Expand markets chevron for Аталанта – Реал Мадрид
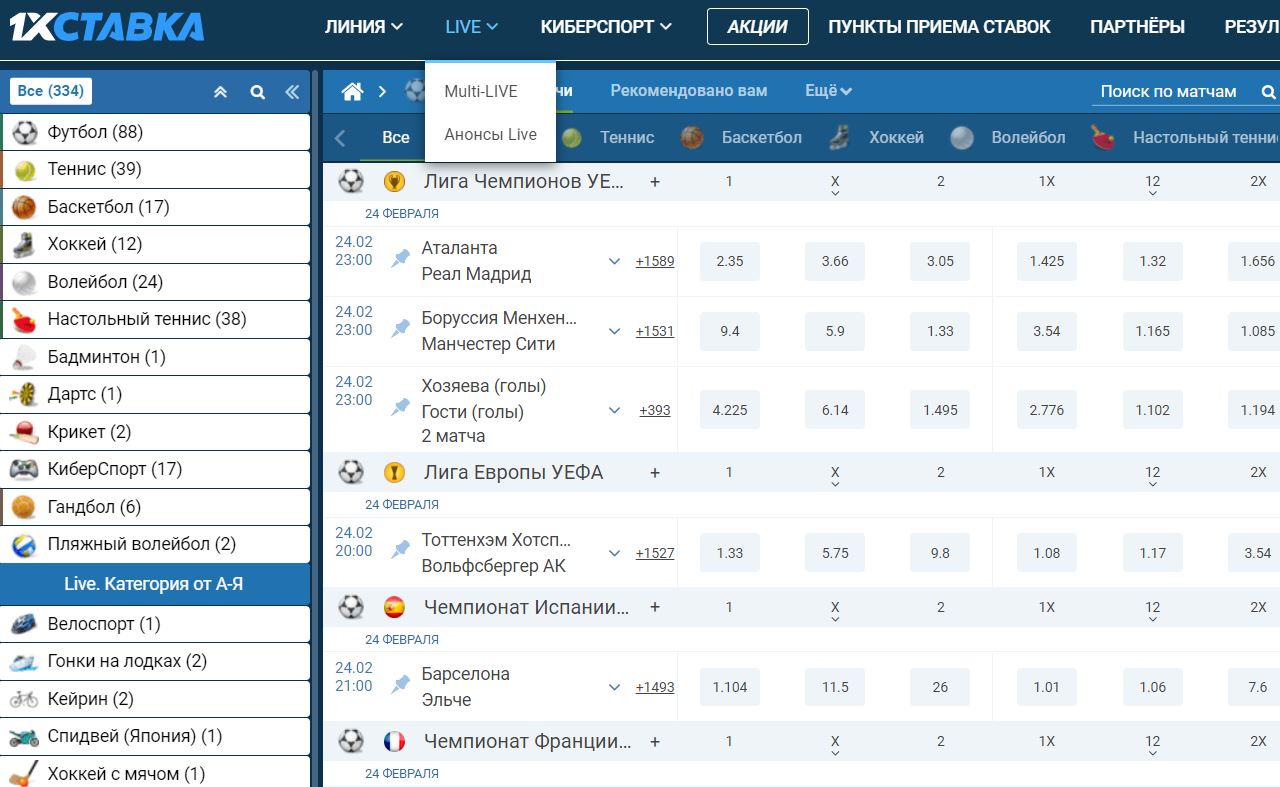 (615, 262)
